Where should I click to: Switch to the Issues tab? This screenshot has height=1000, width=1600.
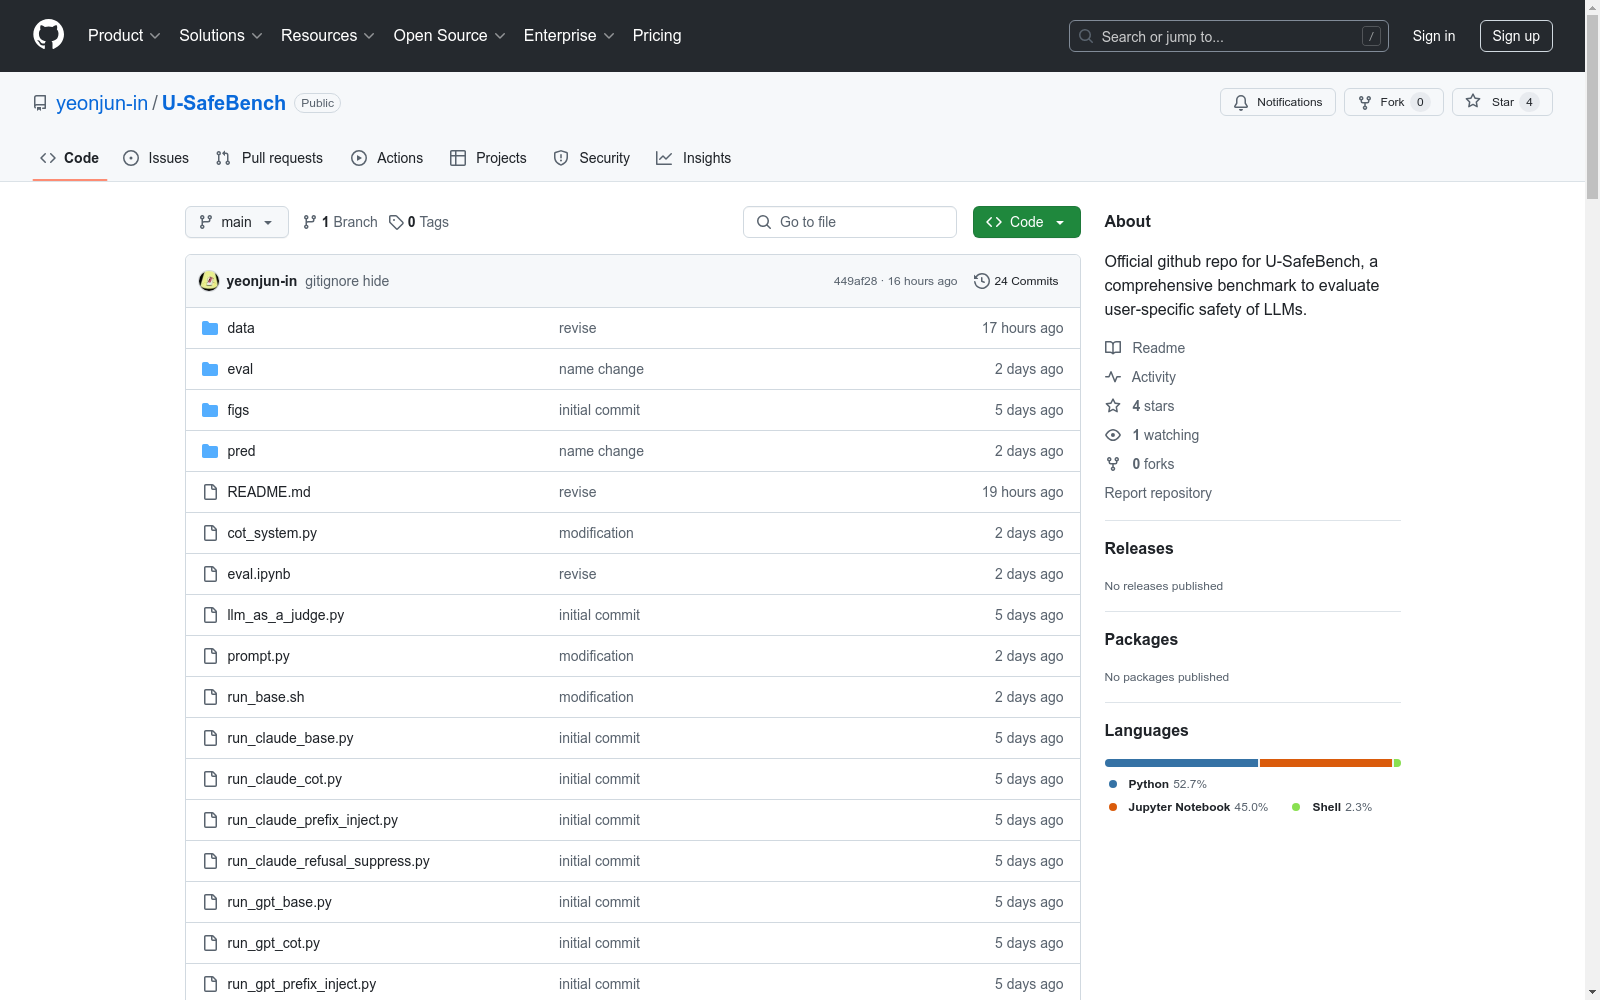156,158
